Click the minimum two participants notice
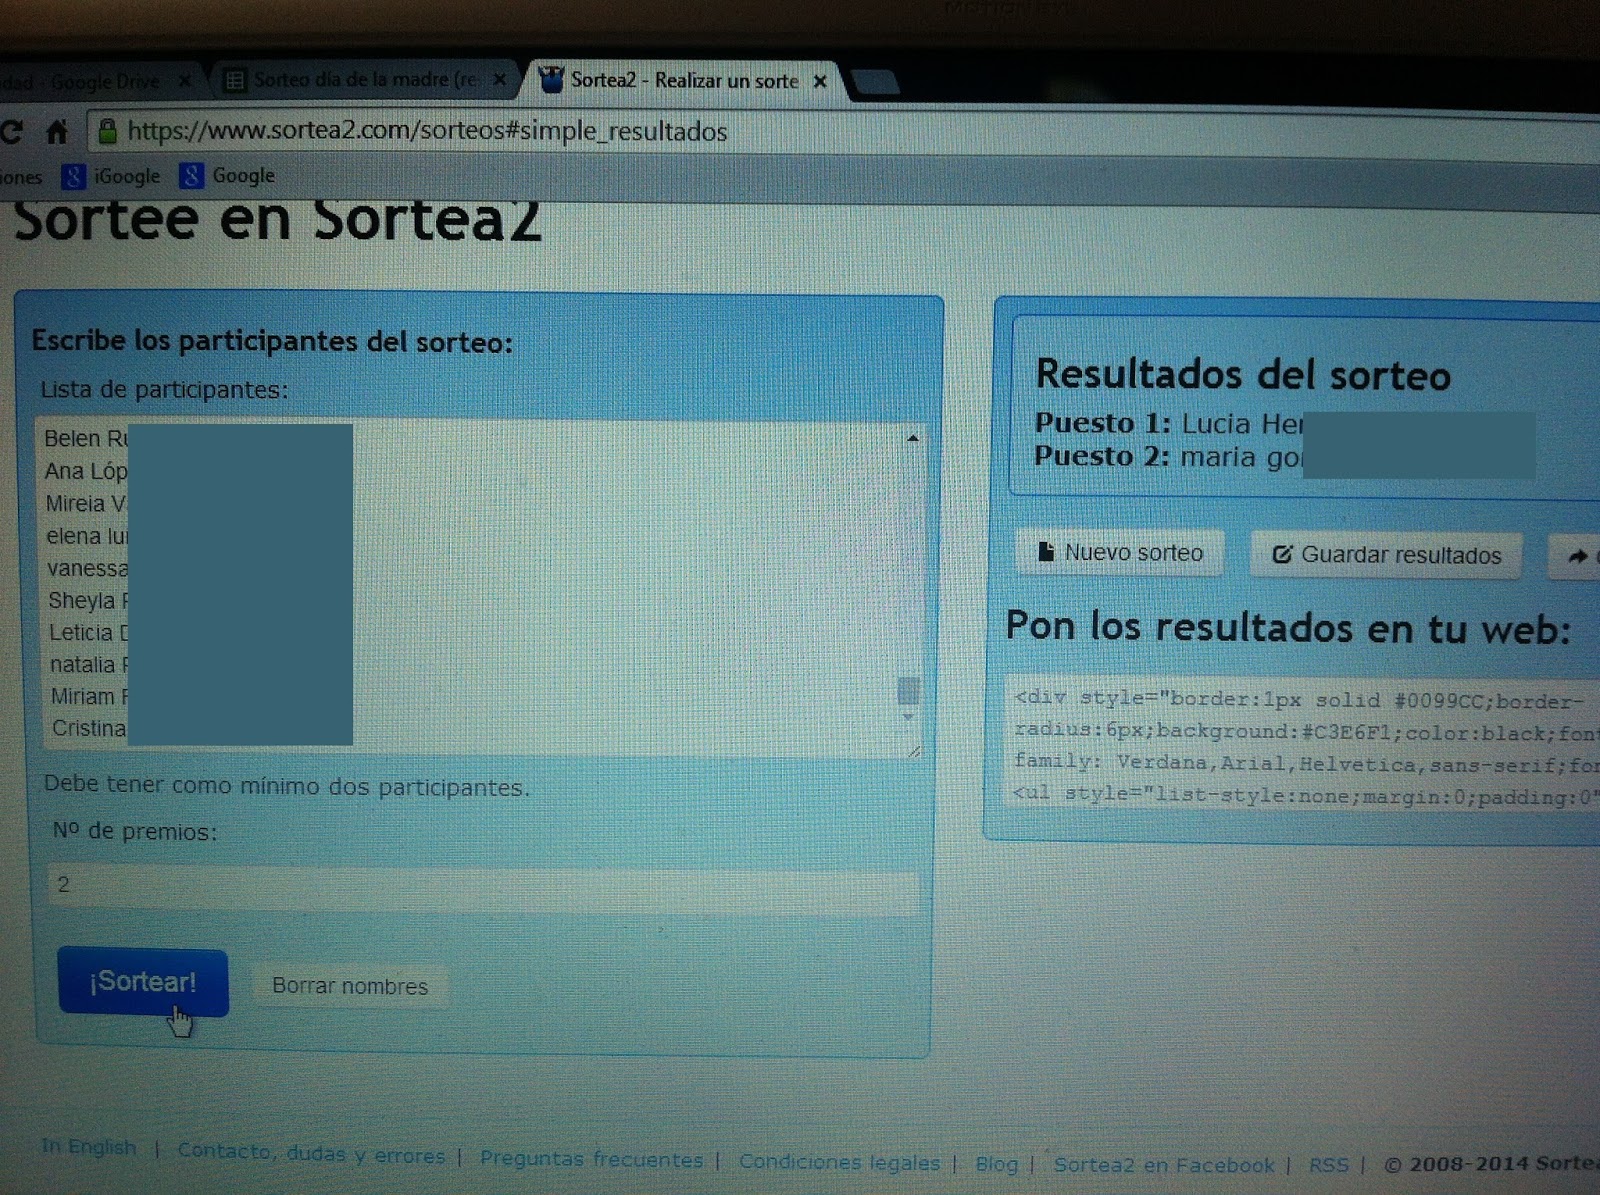The width and height of the screenshot is (1600, 1195). click(287, 786)
